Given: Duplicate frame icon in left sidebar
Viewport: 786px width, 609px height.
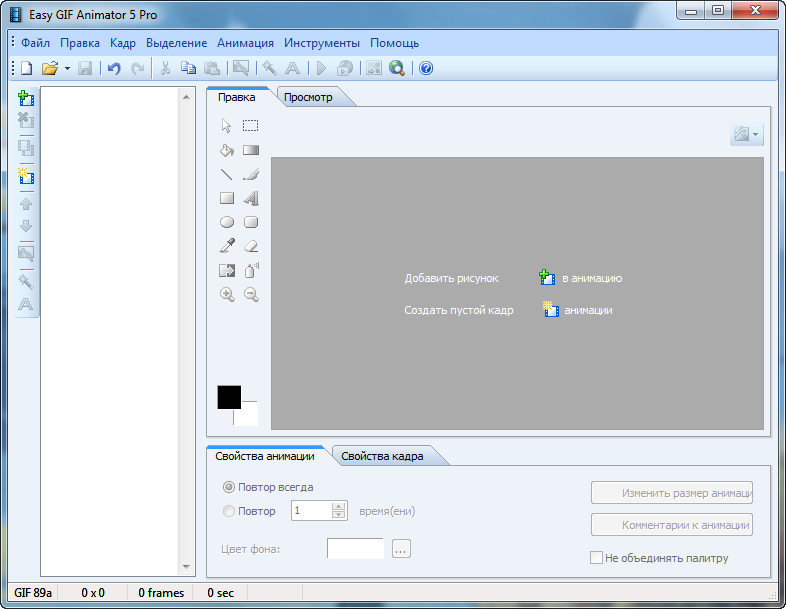Looking at the screenshot, I should [x=26, y=148].
